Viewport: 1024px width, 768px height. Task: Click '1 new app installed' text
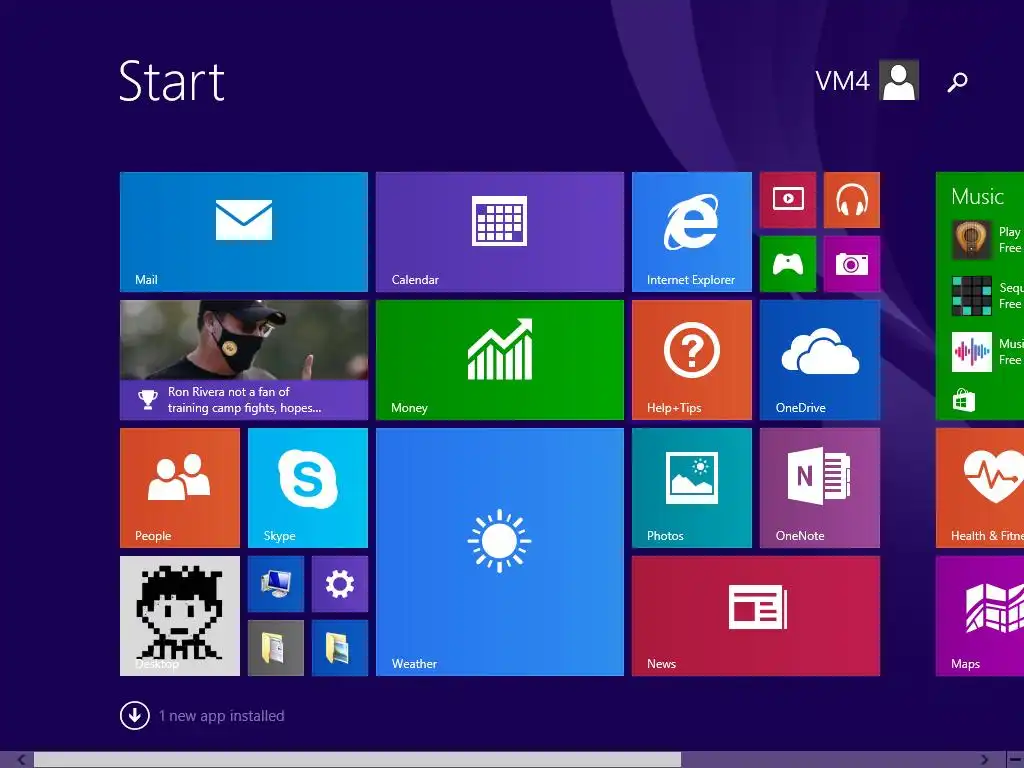tap(221, 716)
